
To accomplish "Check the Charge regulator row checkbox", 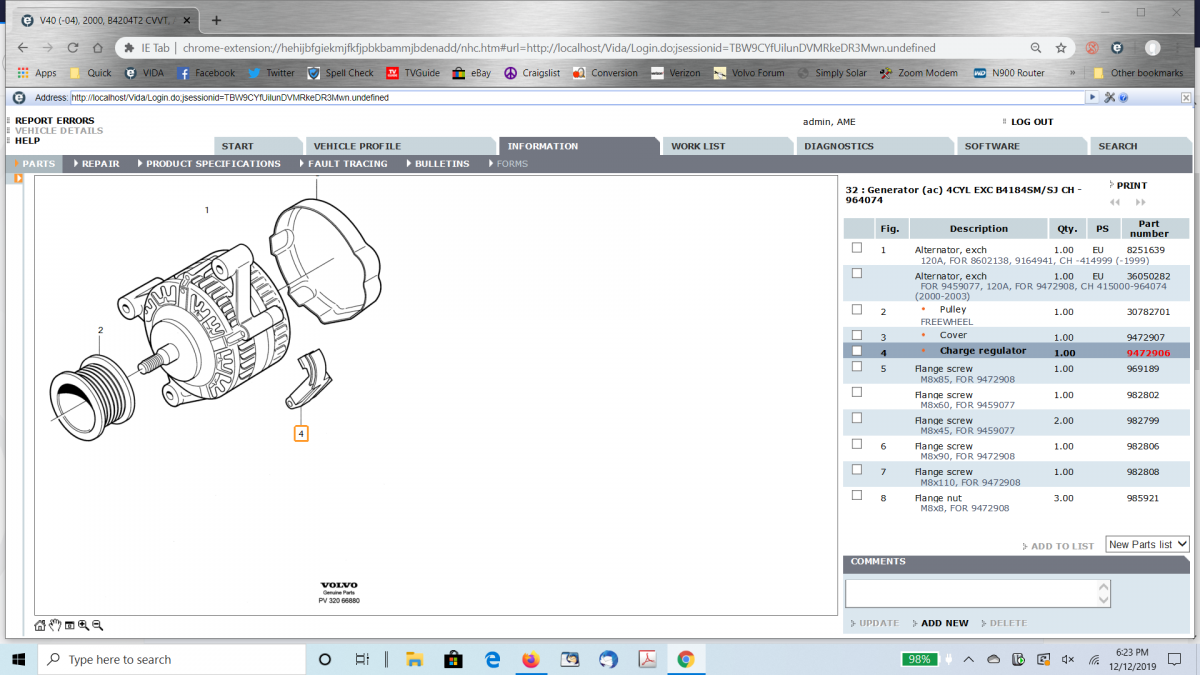I will 856,351.
